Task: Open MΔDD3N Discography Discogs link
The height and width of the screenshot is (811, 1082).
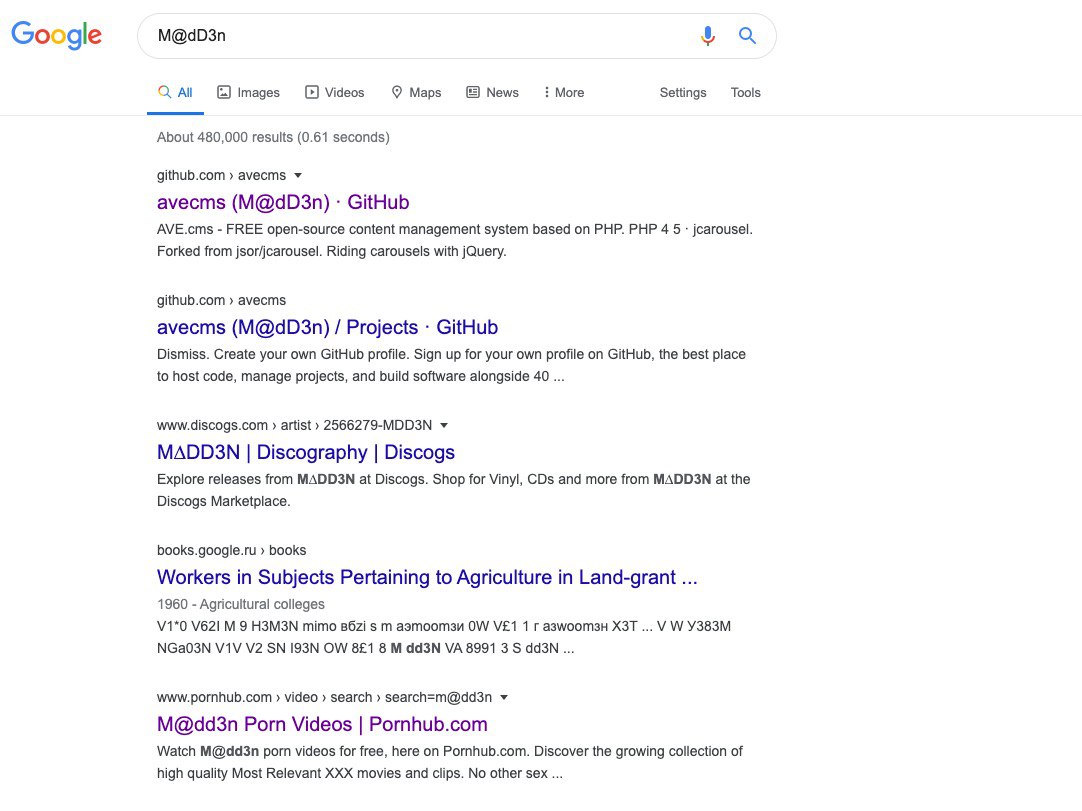Action: pos(306,452)
